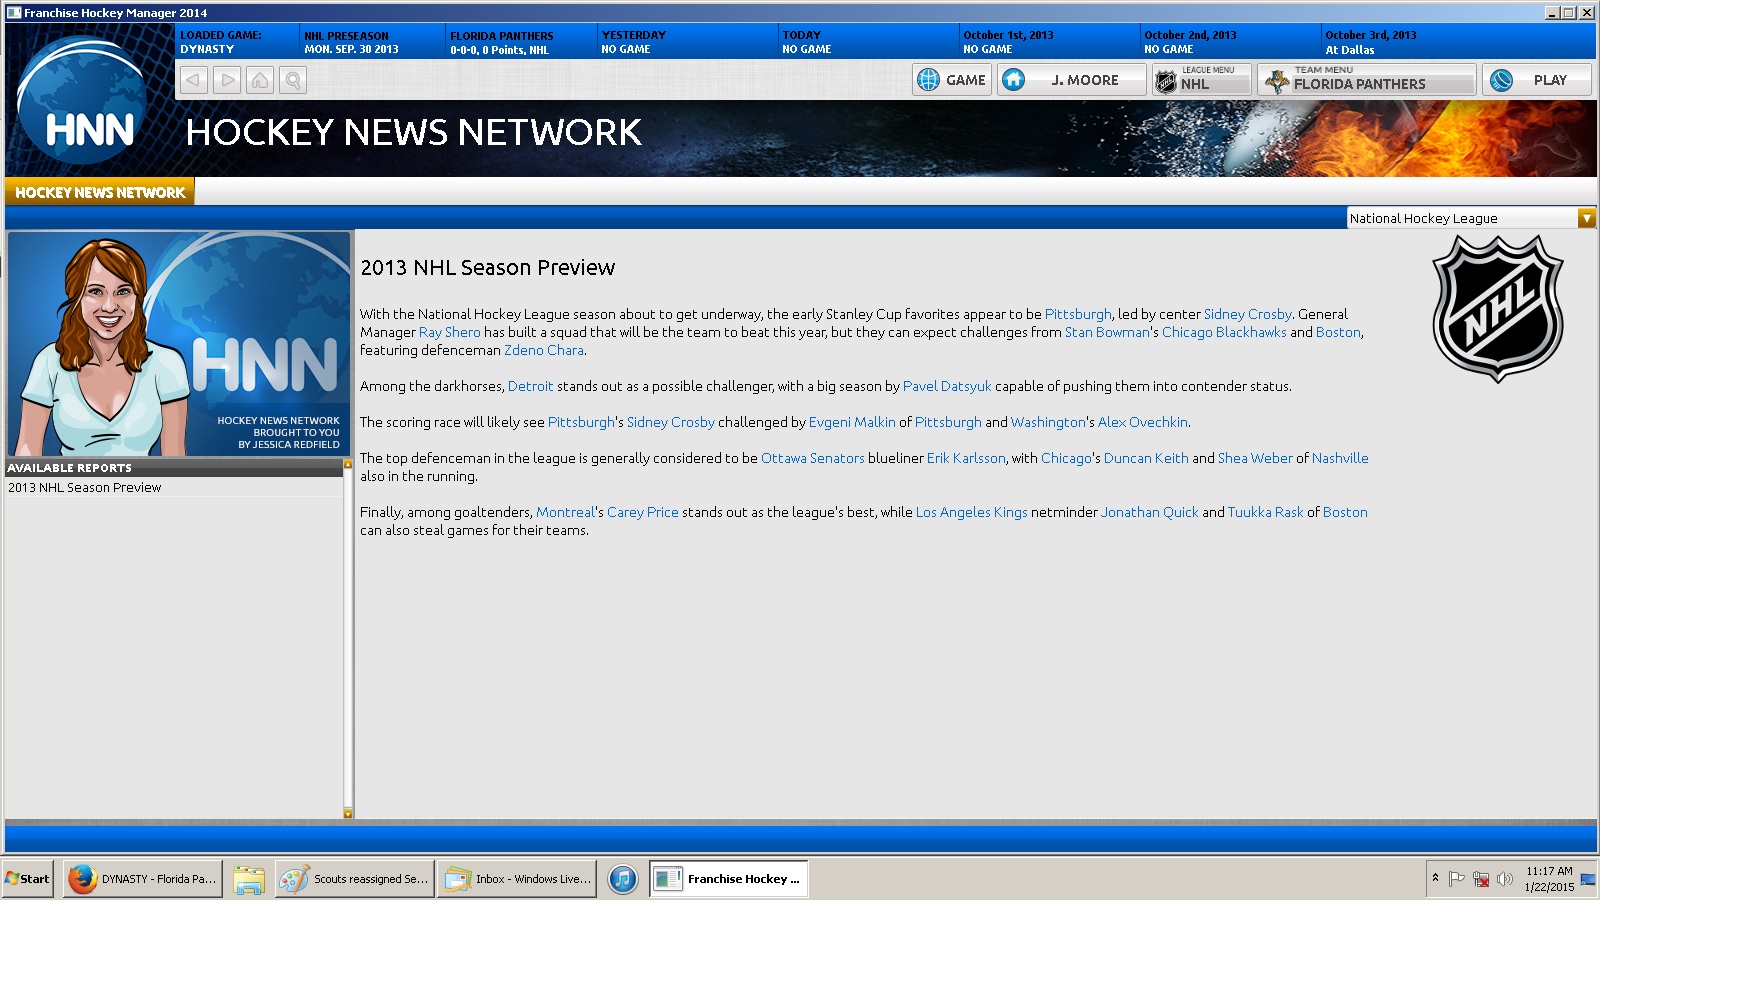The height and width of the screenshot is (990, 1760).
Task: Follow the Washington team link
Action: coord(1048,422)
